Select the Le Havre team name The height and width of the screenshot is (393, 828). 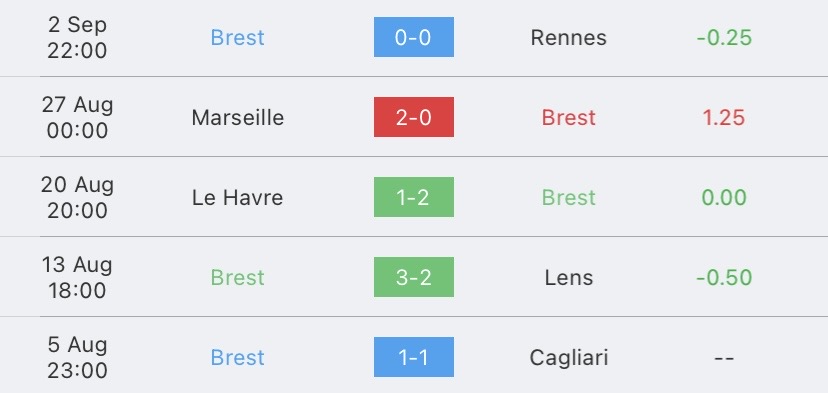point(238,198)
